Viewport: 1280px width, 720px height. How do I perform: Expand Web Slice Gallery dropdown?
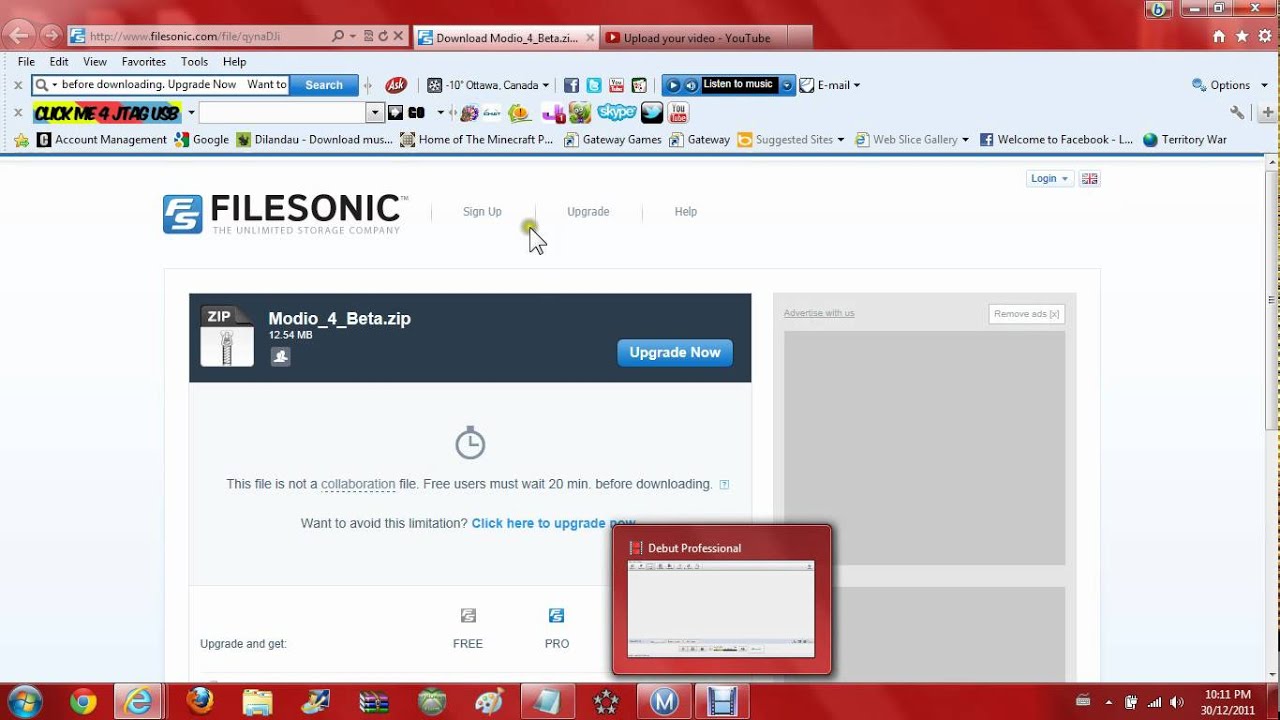(x=965, y=140)
